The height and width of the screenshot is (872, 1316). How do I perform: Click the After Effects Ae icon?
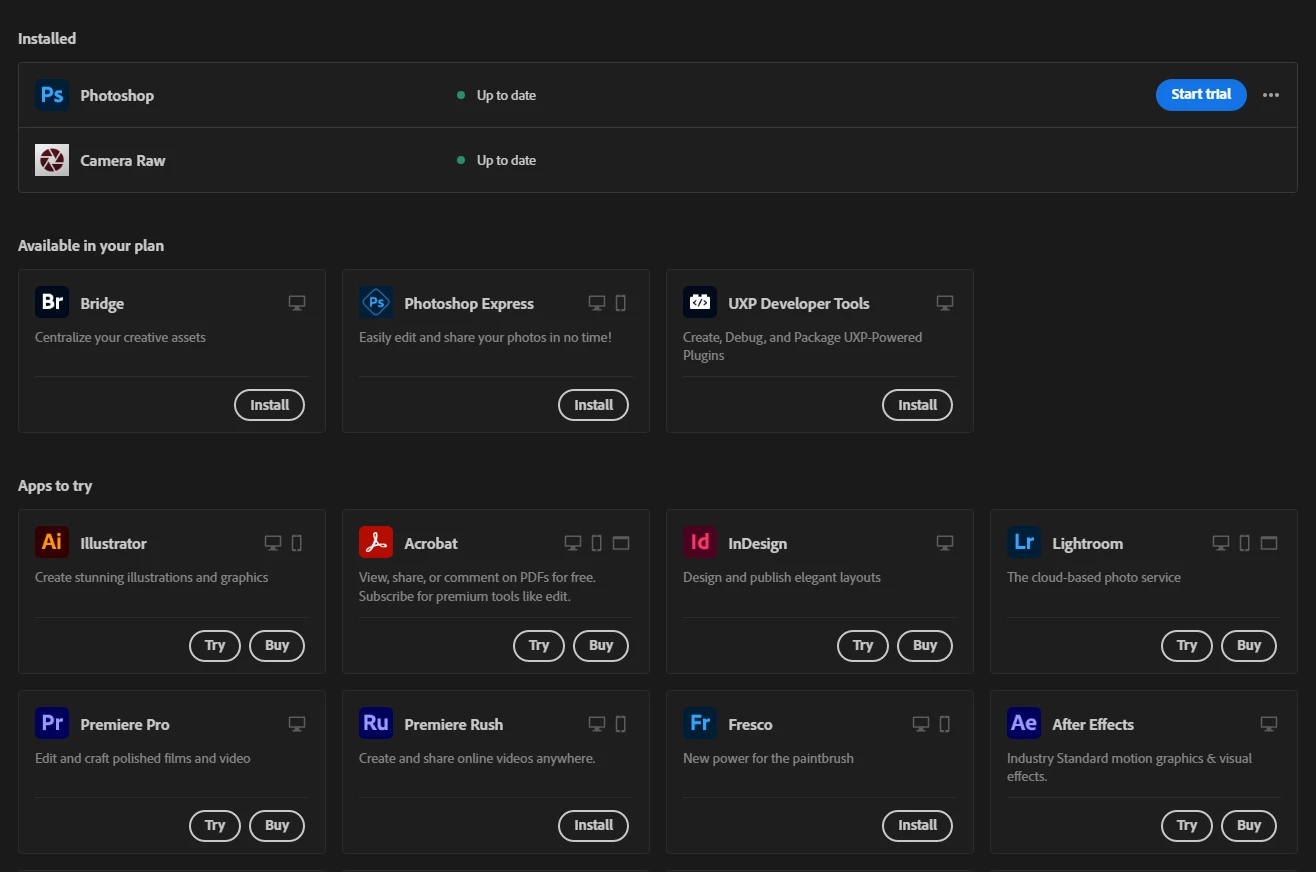coord(1024,723)
